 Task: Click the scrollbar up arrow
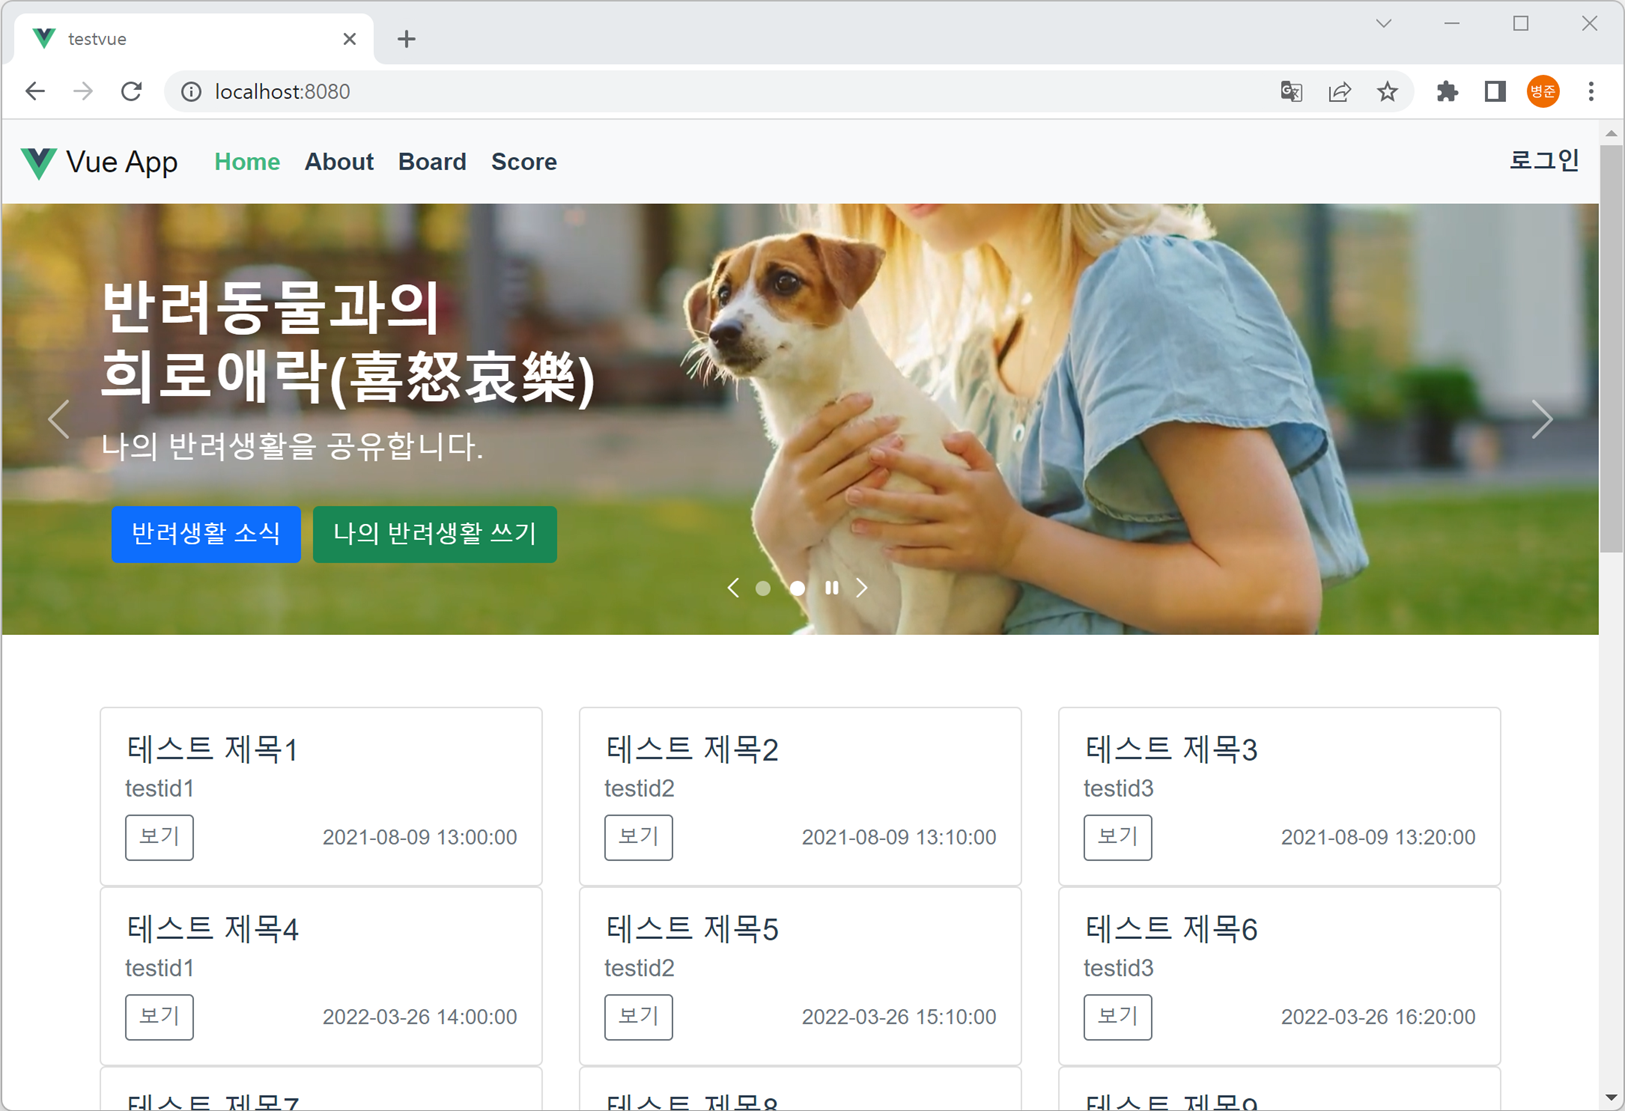[1611, 133]
